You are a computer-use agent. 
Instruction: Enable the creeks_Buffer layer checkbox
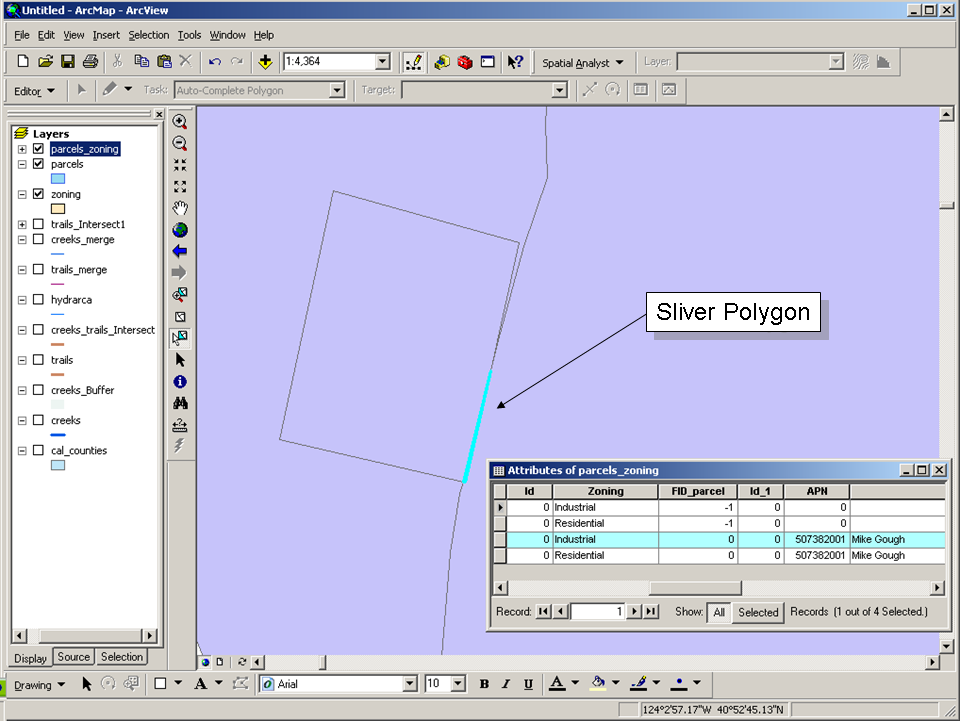pos(39,390)
